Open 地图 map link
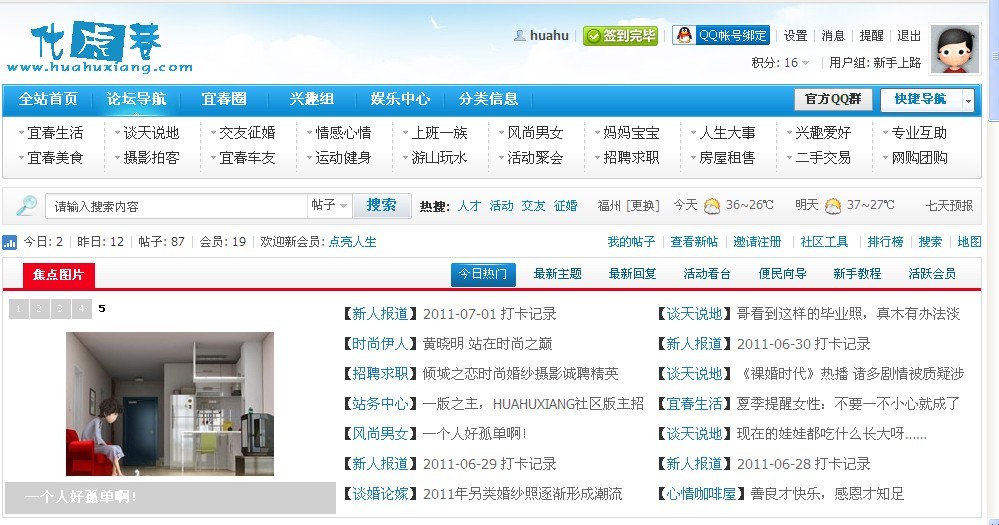 [969, 242]
